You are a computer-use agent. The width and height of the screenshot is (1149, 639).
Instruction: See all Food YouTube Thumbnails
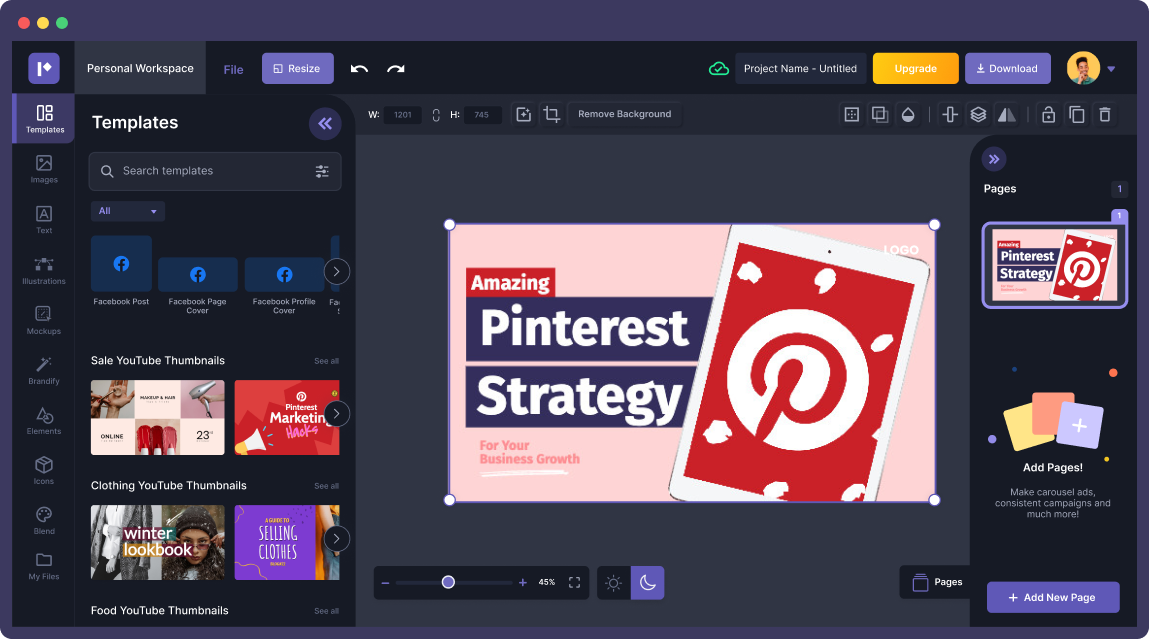326,611
